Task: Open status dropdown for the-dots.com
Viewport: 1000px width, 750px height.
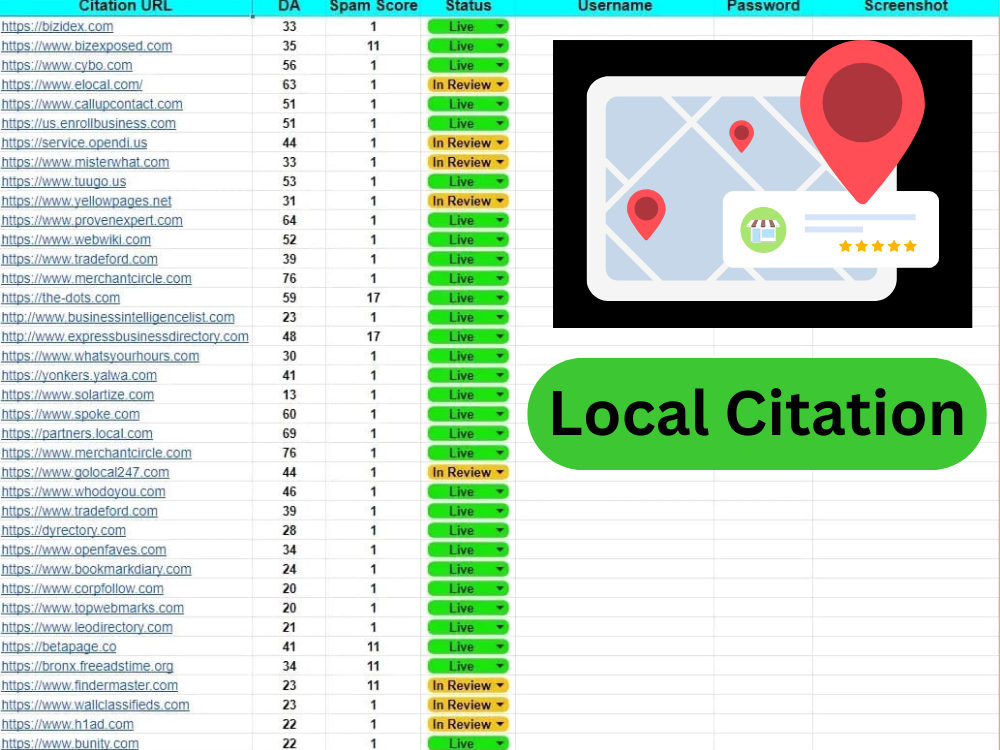Action: point(501,298)
